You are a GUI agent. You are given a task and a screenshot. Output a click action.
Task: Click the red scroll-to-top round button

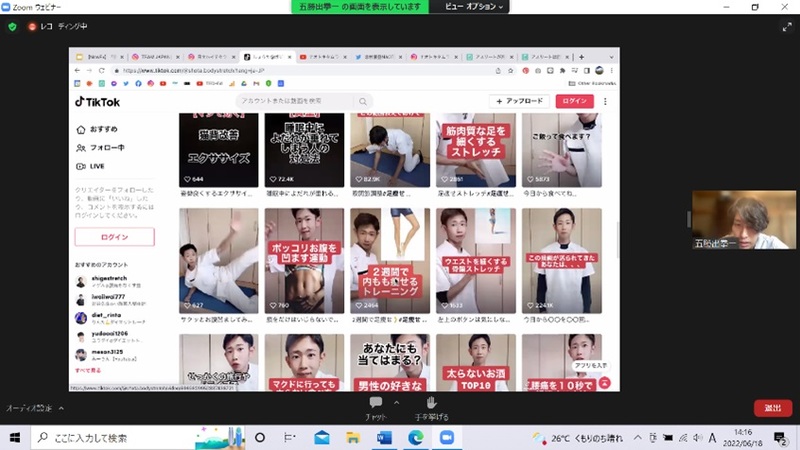coord(604,383)
